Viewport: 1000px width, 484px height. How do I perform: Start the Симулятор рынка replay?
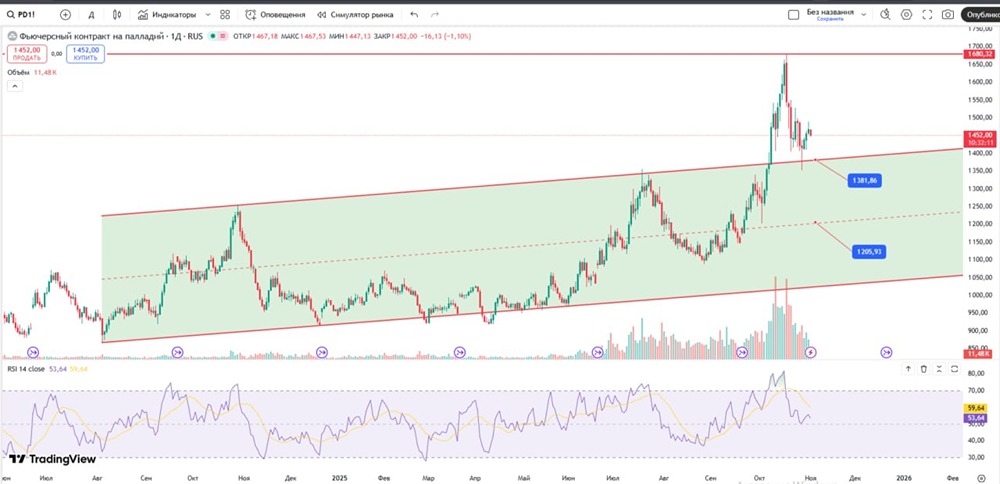pos(355,14)
